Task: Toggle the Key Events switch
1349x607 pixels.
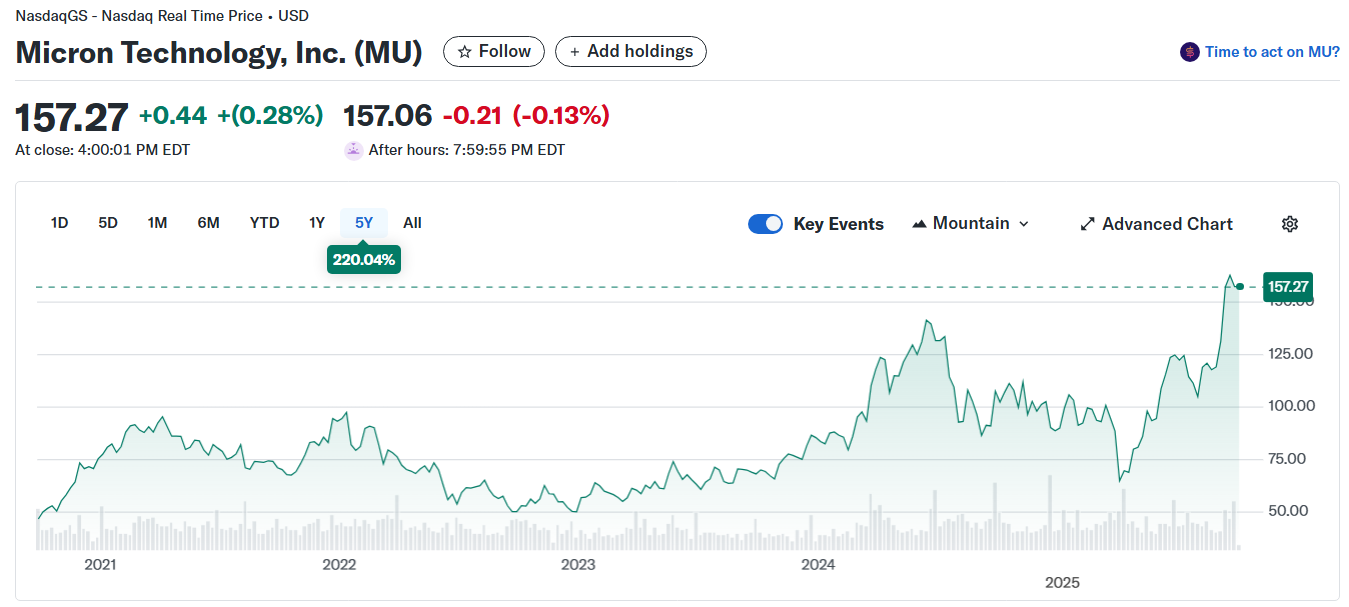Action: pyautogui.click(x=765, y=224)
